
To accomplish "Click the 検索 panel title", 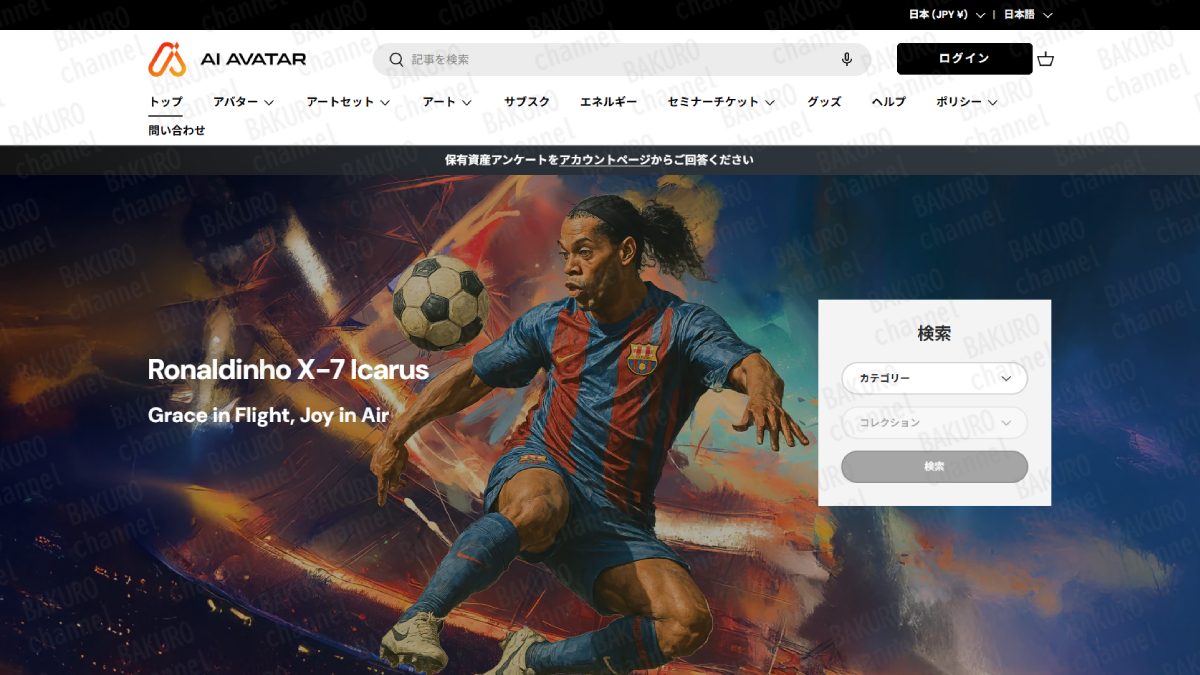I will click(x=934, y=334).
